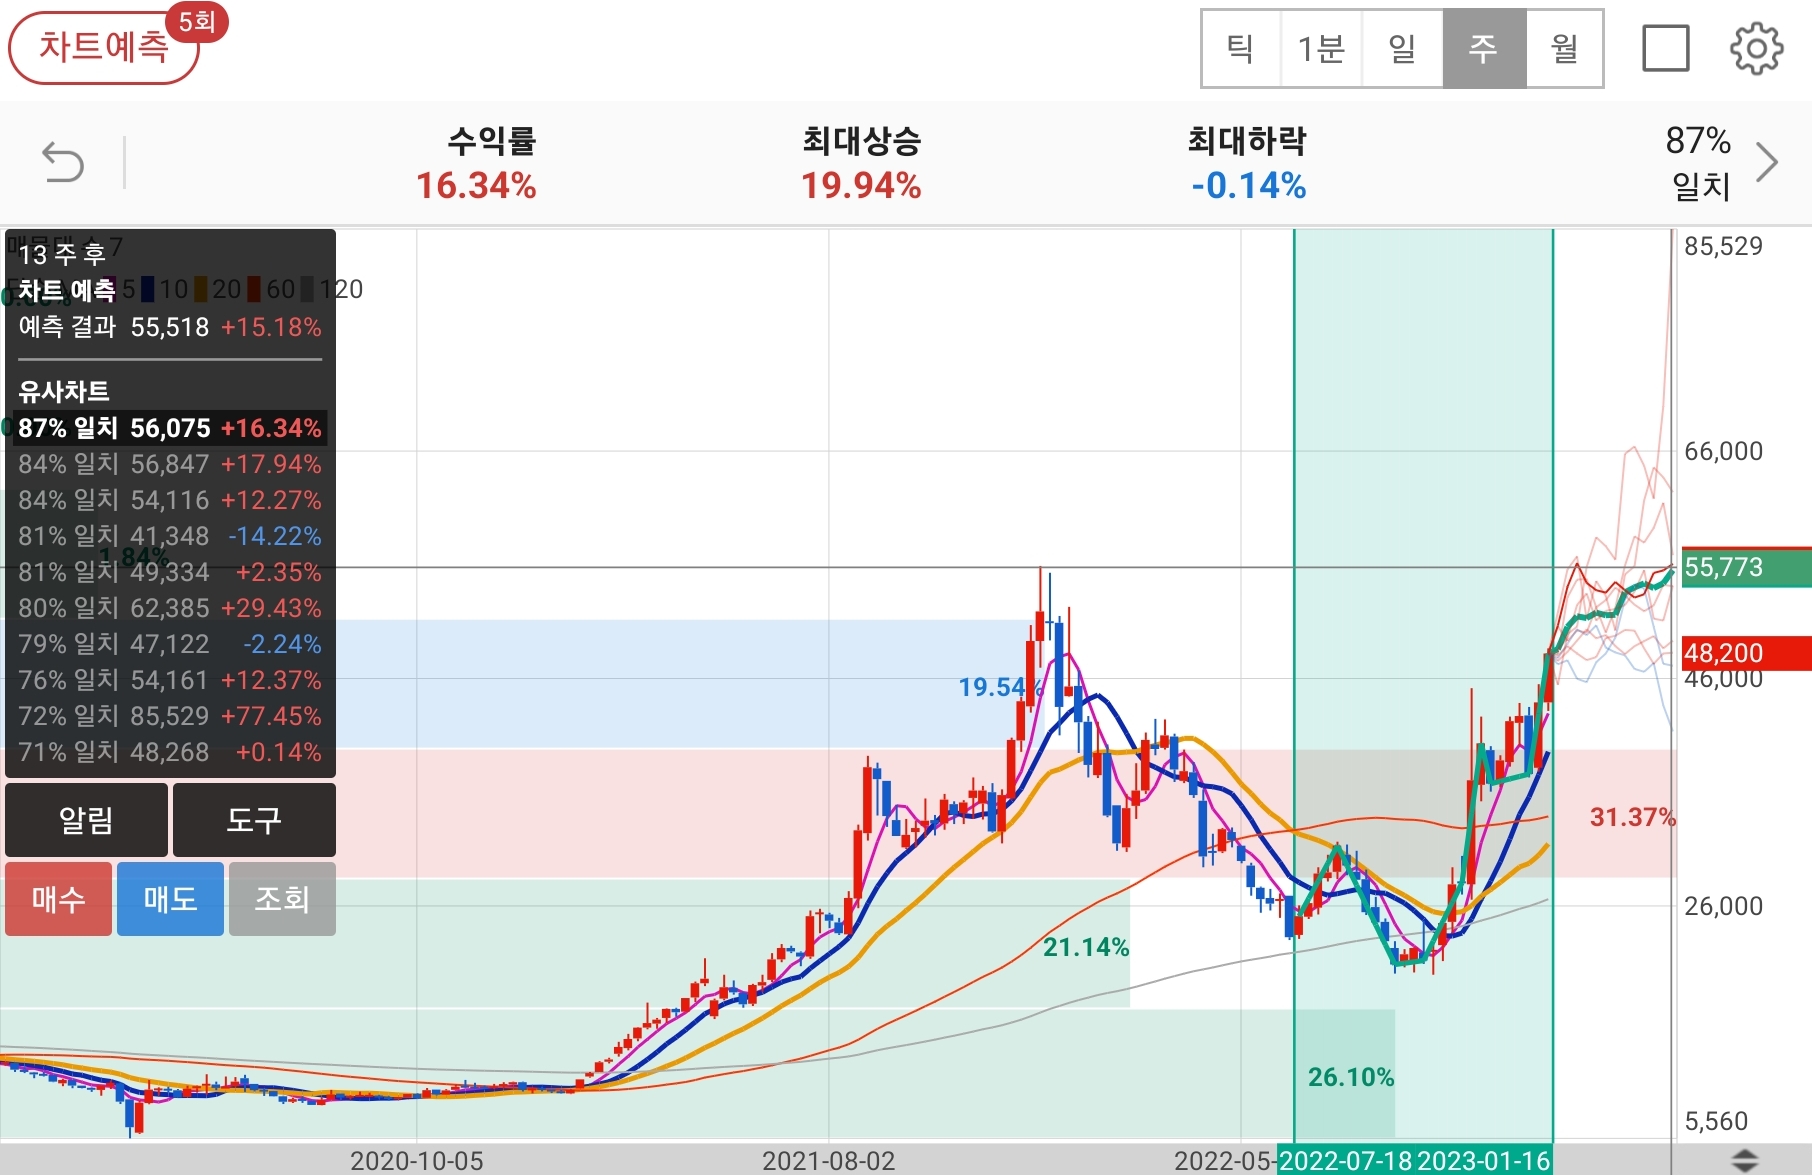Select the 71% 일치 48,268 row
This screenshot has height=1175, width=1812.
(x=170, y=752)
